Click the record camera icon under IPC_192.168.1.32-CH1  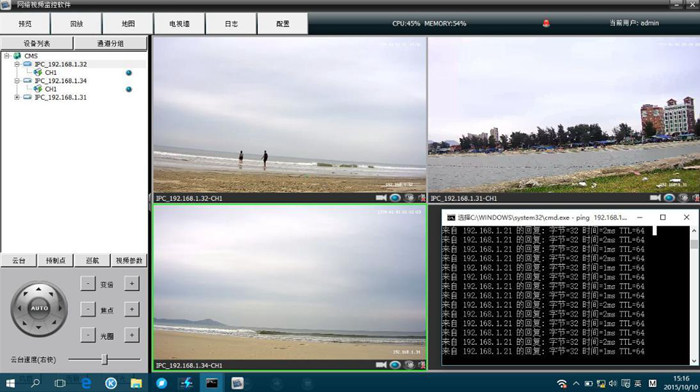pos(381,198)
